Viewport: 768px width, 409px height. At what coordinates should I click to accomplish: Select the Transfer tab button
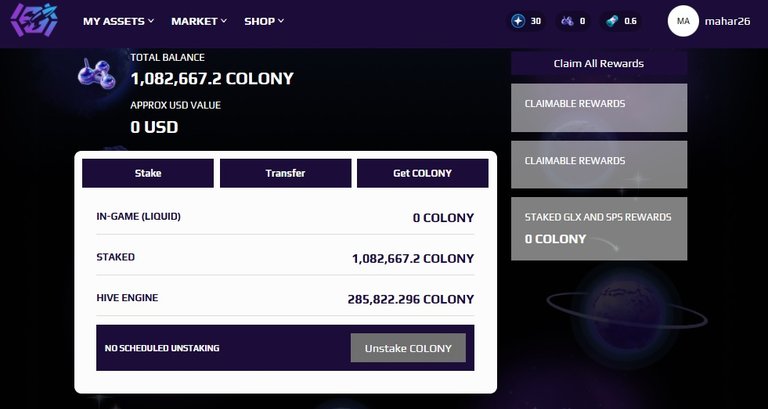pos(286,173)
